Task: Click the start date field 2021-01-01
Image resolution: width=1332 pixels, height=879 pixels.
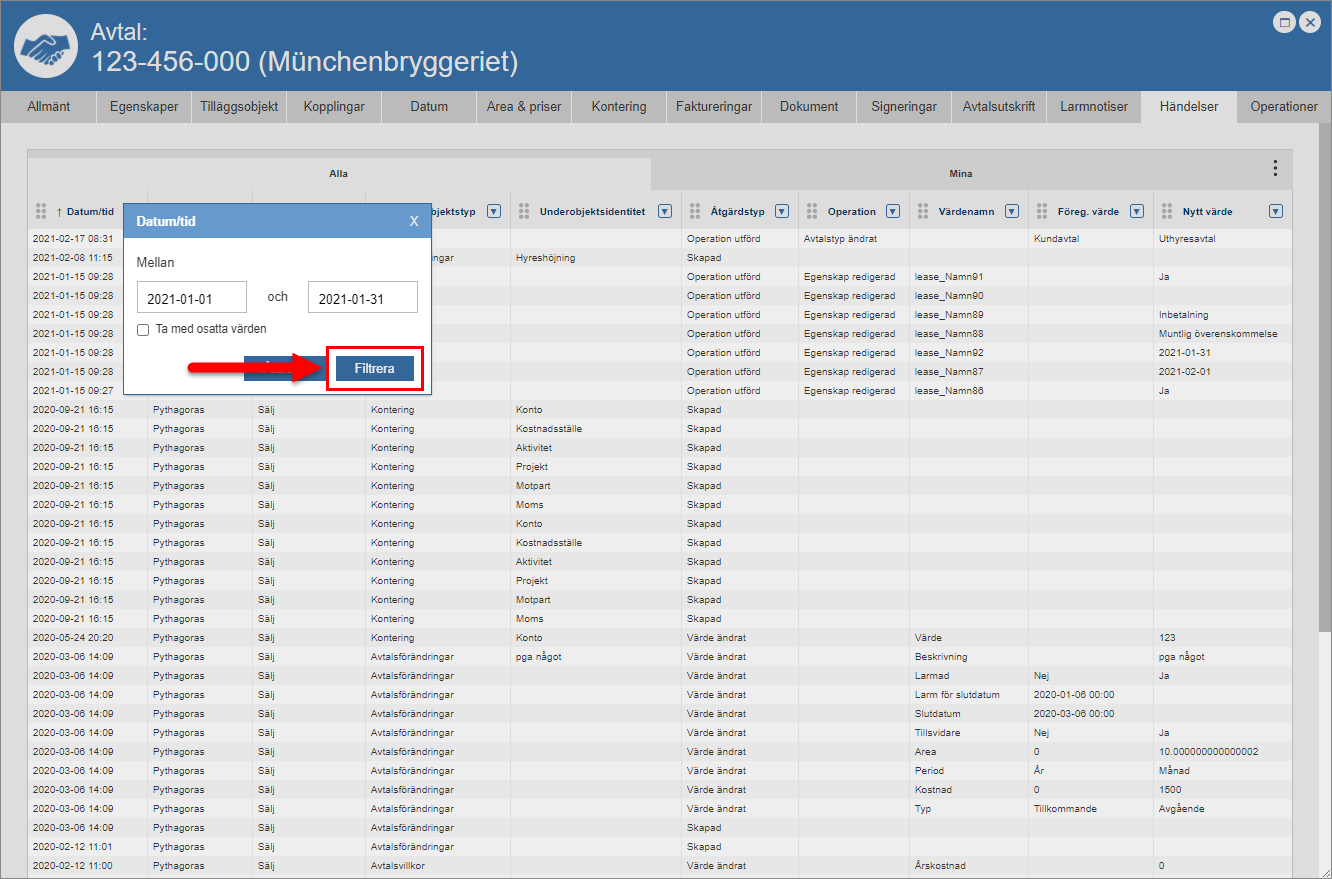Action: point(191,298)
